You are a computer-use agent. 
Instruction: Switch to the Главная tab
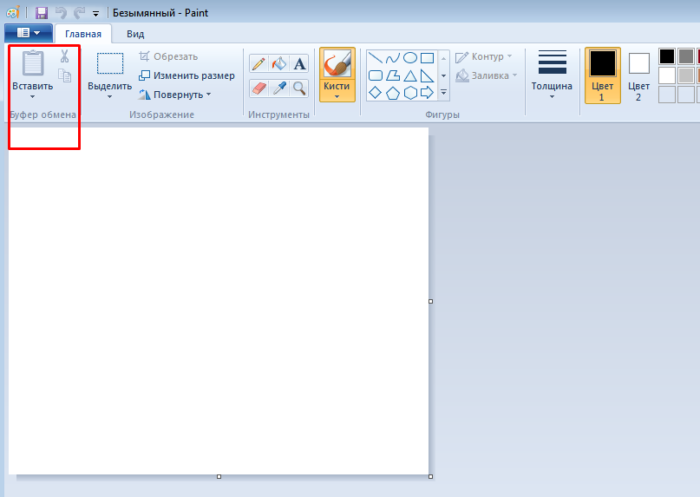pos(83,34)
